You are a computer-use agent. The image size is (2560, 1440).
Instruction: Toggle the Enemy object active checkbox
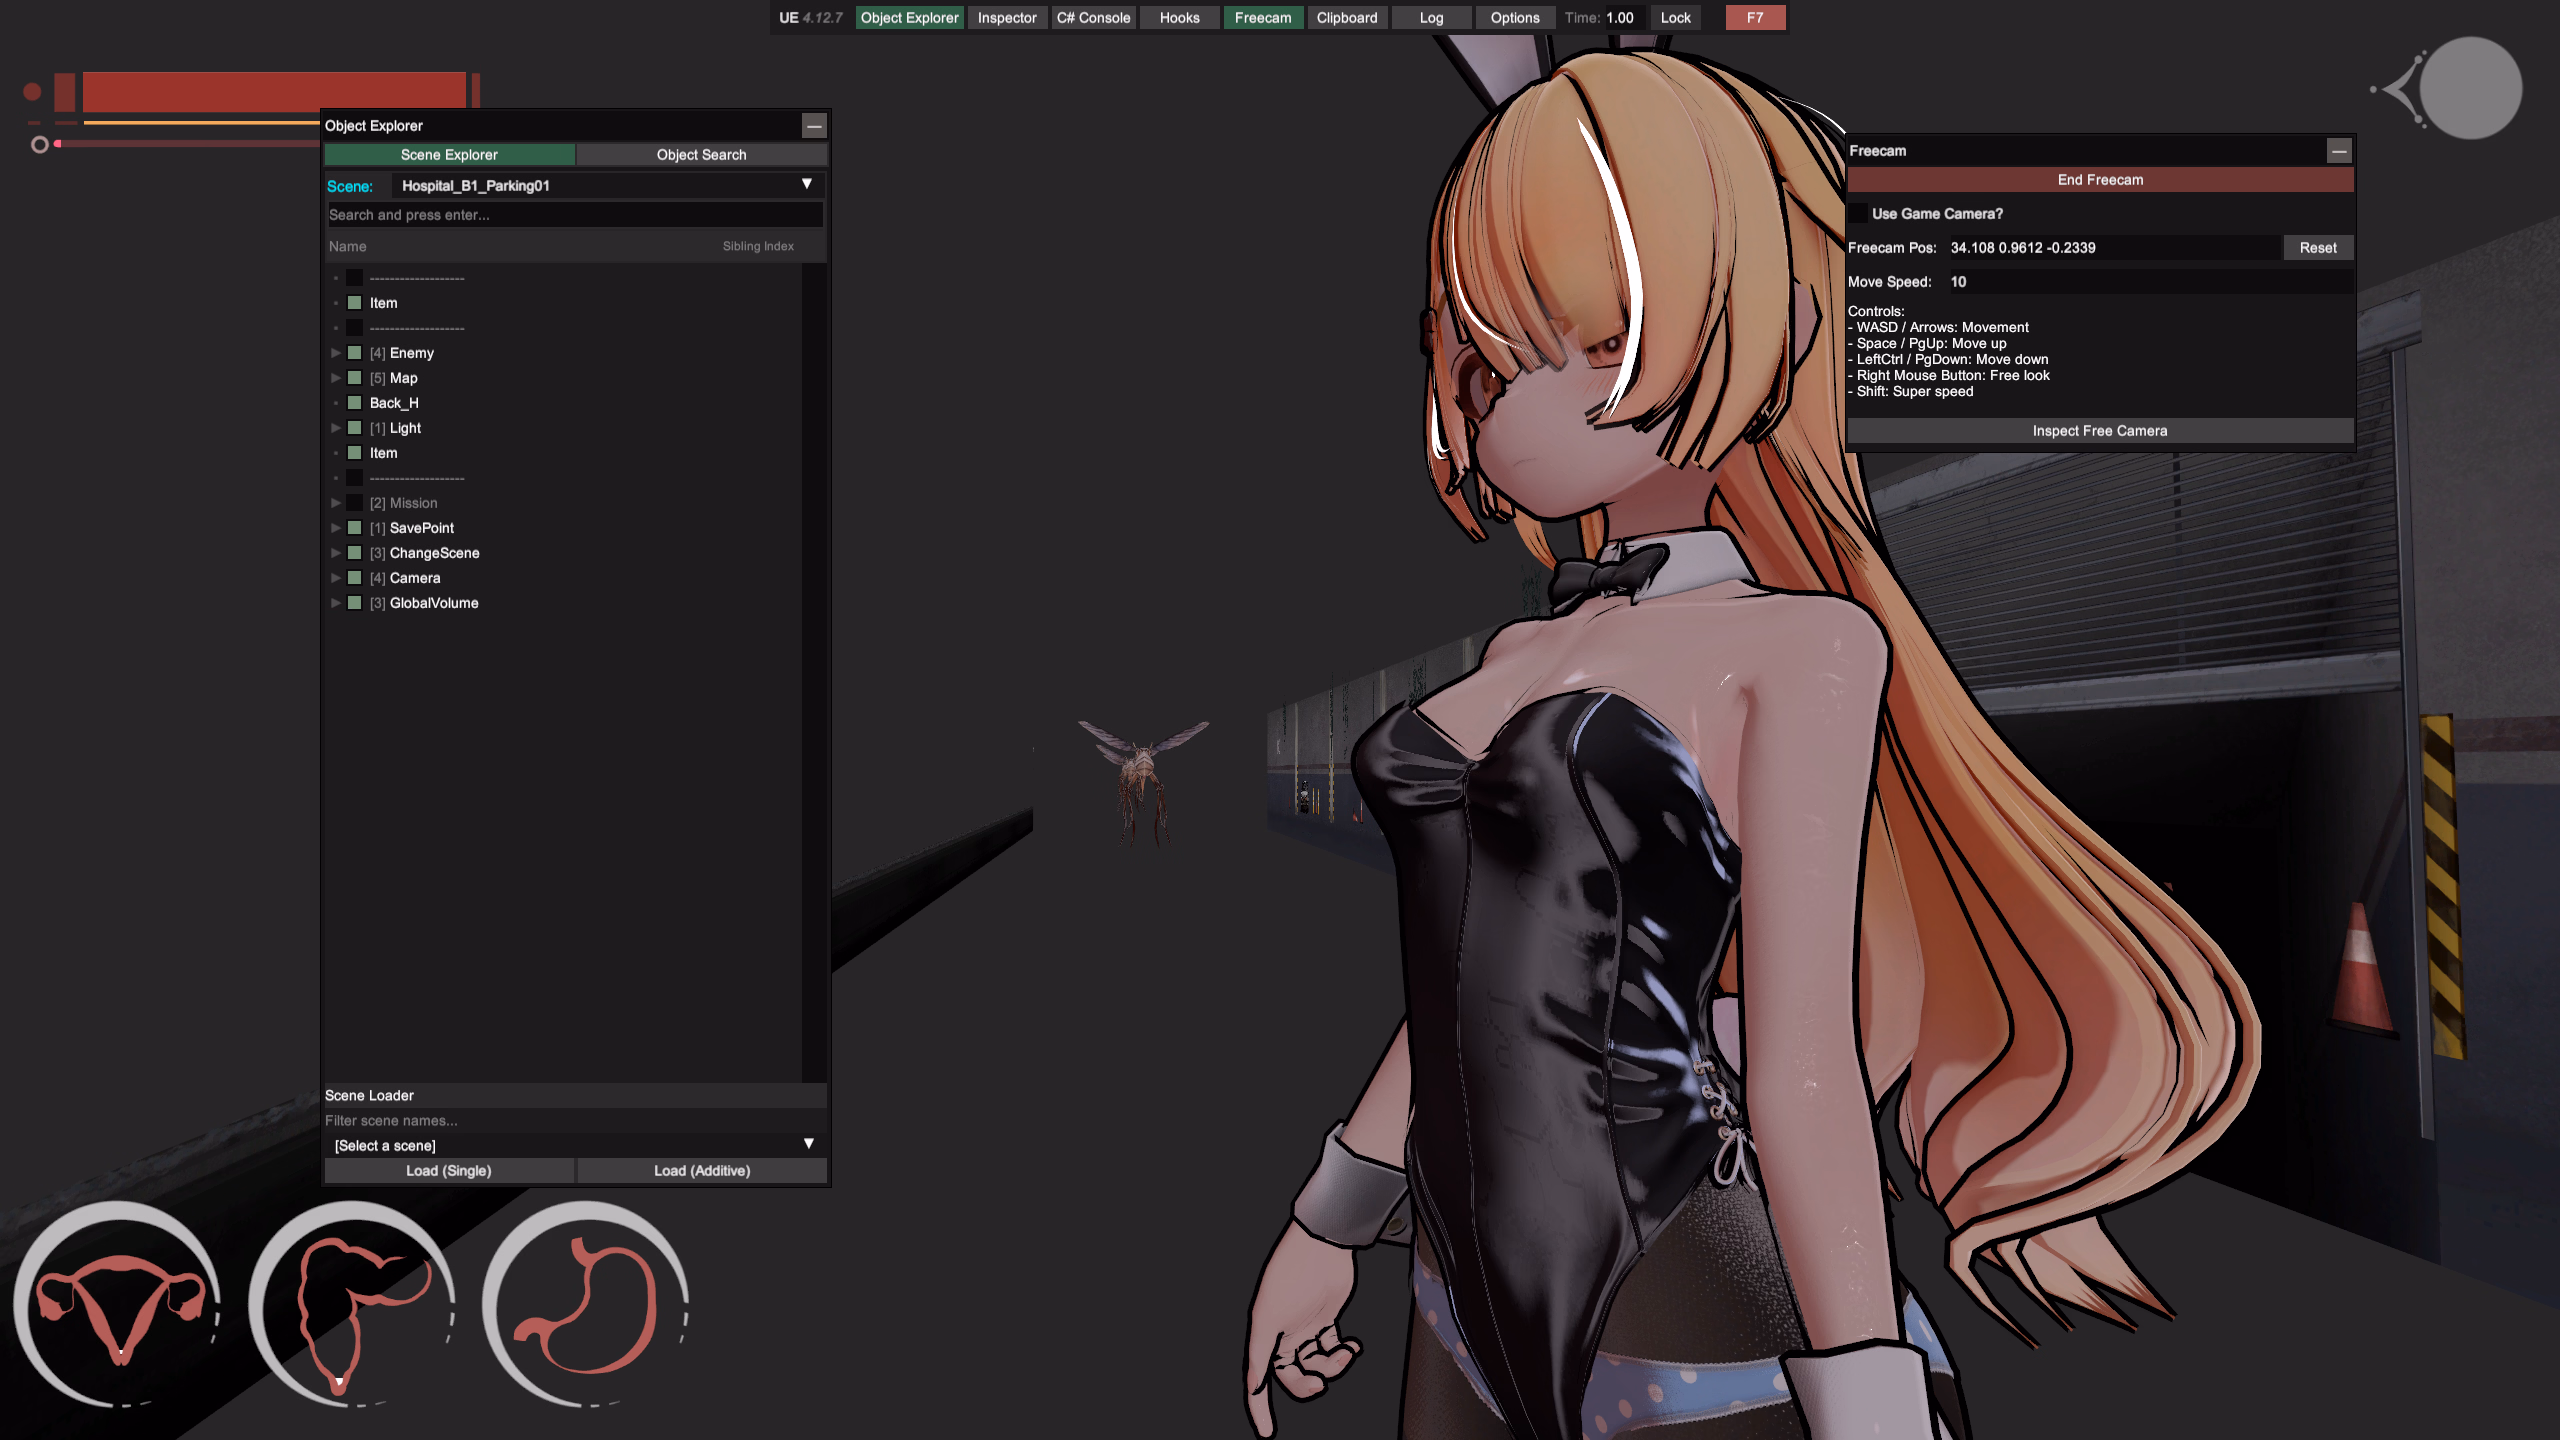(354, 353)
